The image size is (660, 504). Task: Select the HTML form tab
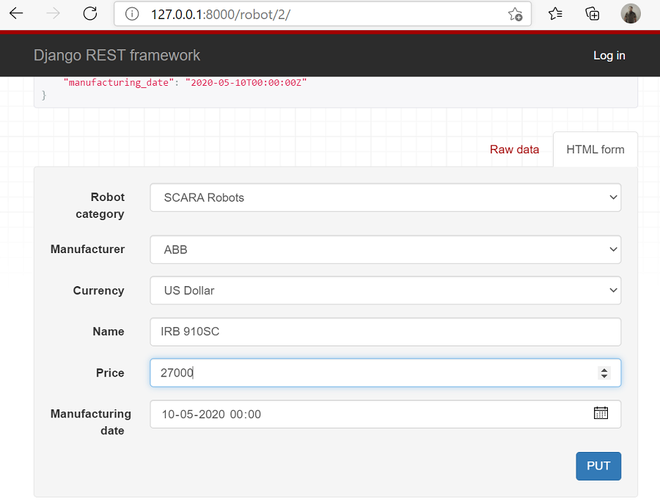pos(595,149)
